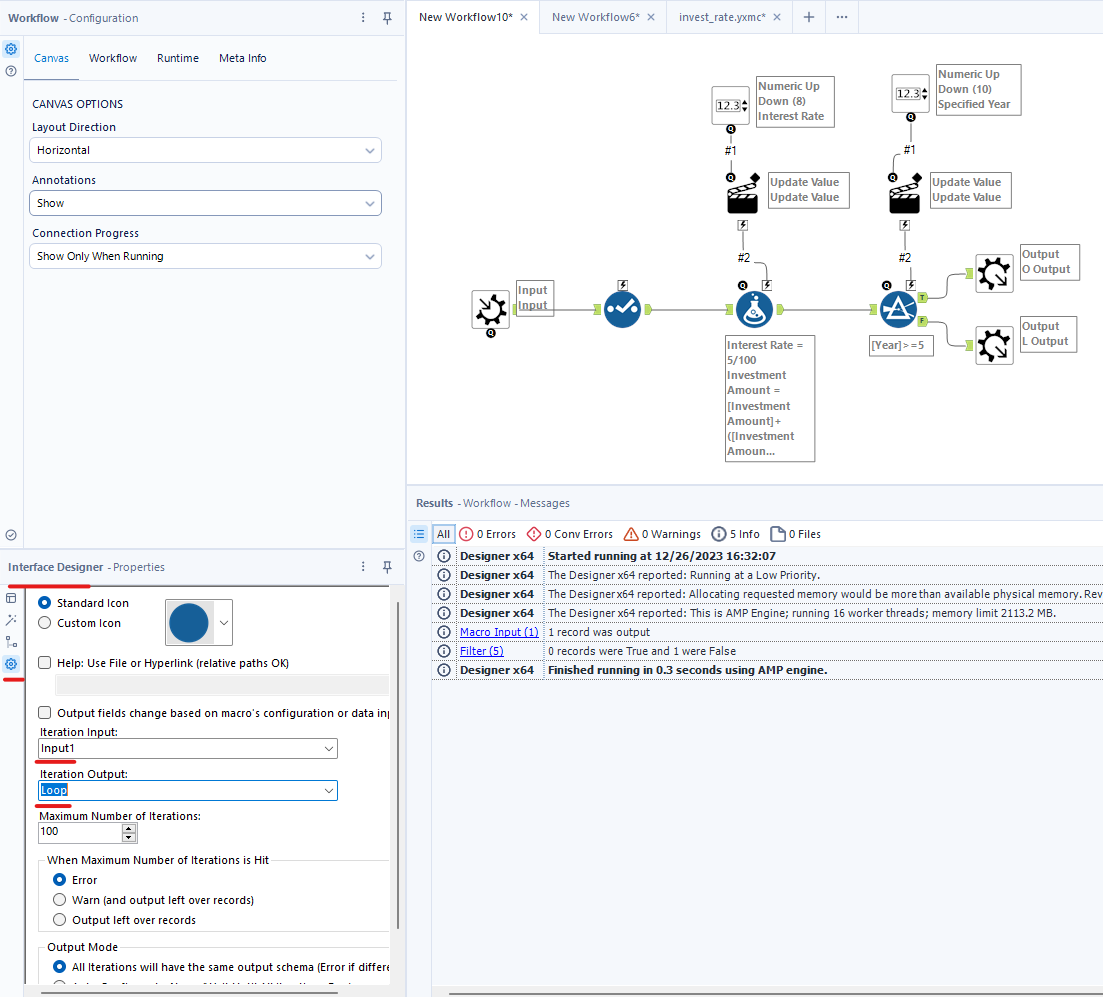Click the Formula tool flask icon
The width and height of the screenshot is (1103, 997).
(x=753, y=310)
